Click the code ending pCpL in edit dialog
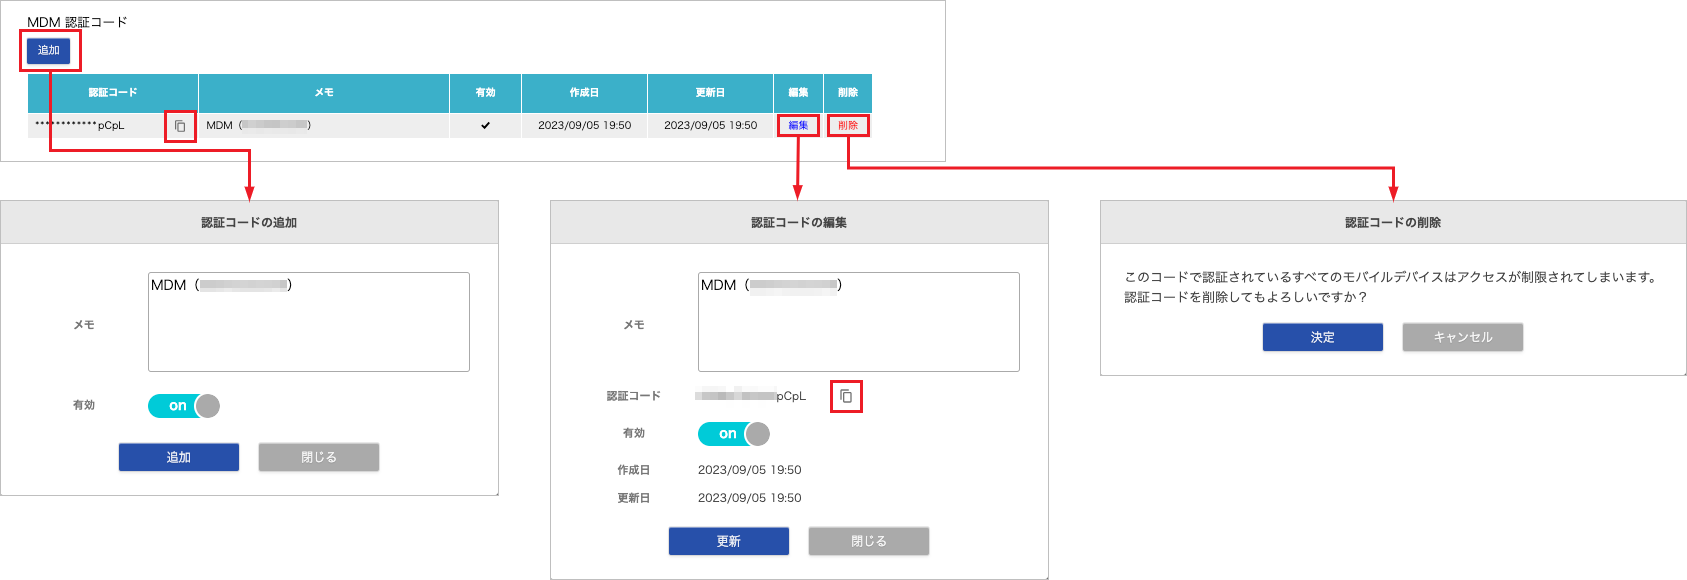The image size is (1687, 580). pyautogui.click(x=751, y=396)
